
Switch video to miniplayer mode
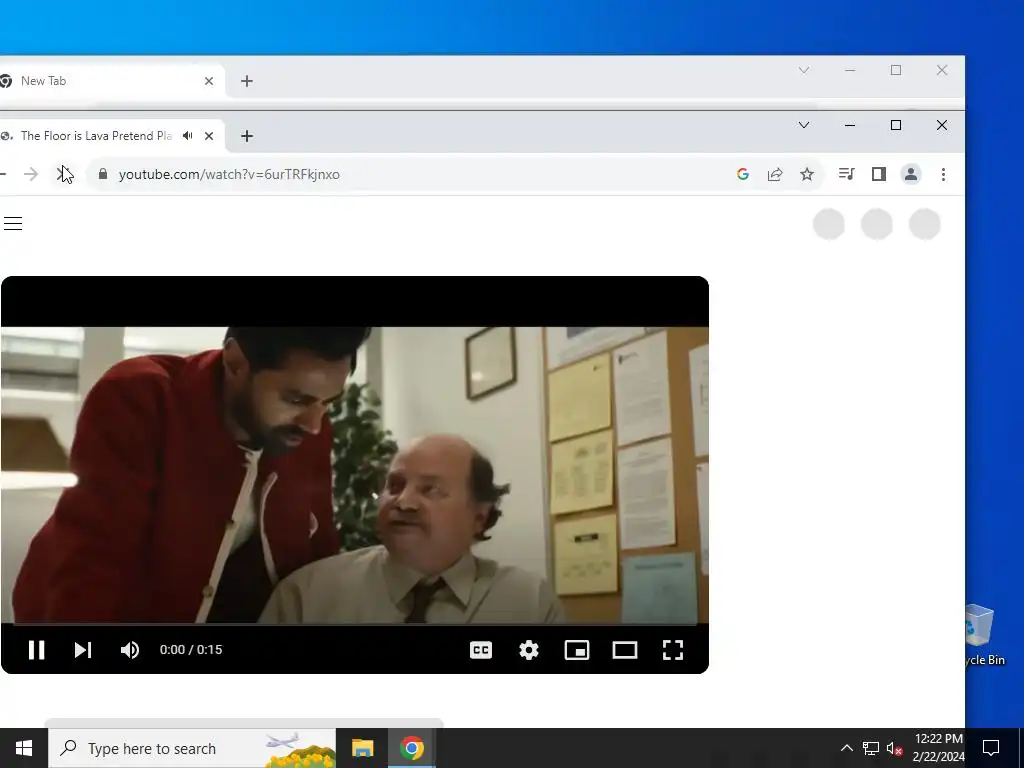(577, 650)
